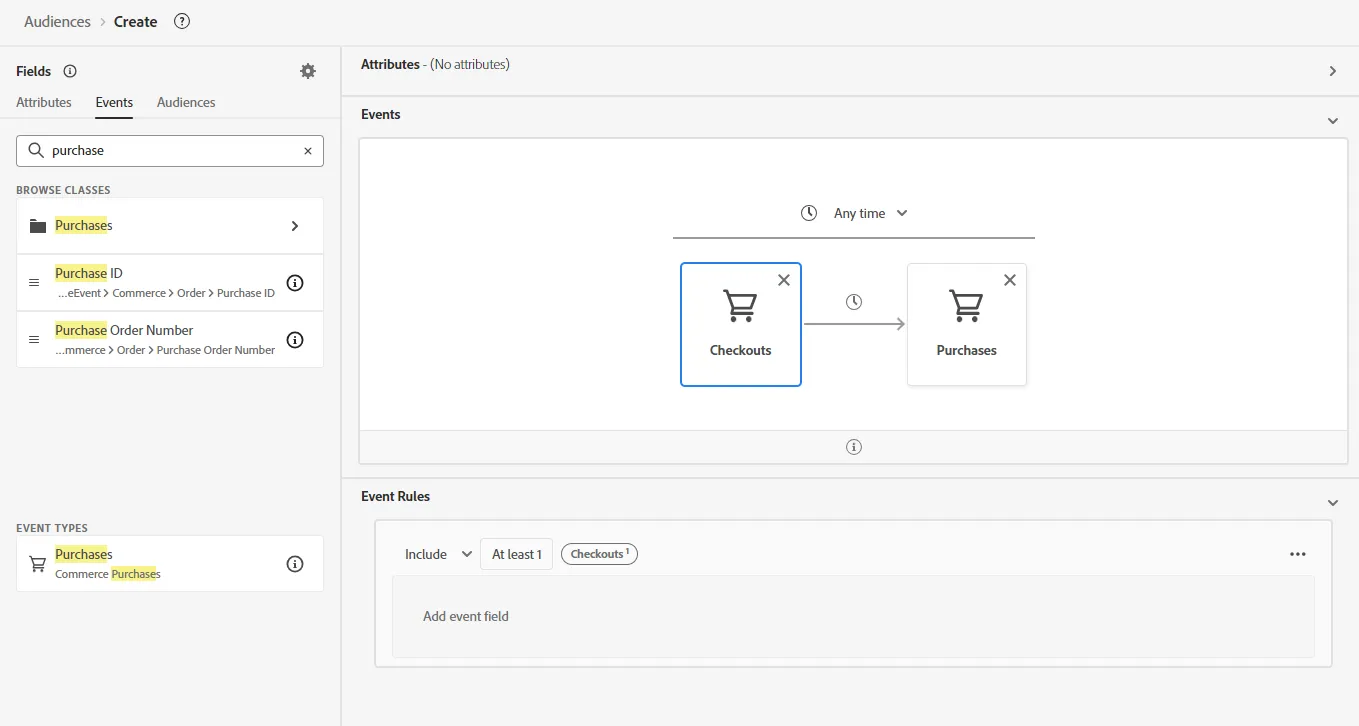Switch to the Attributes tab
1359x726 pixels.
click(x=44, y=102)
